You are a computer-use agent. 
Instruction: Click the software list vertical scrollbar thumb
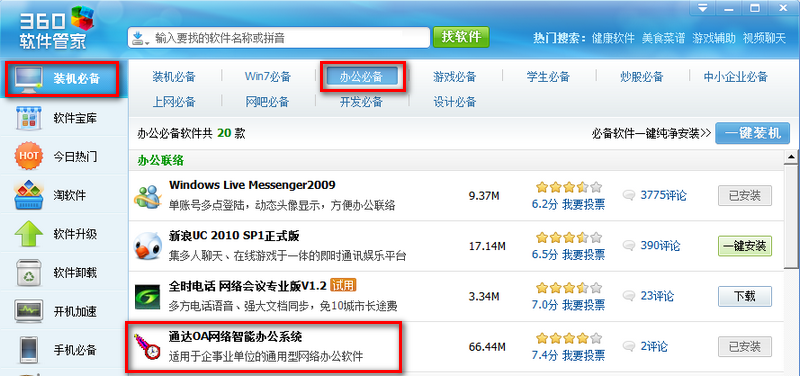click(x=791, y=215)
